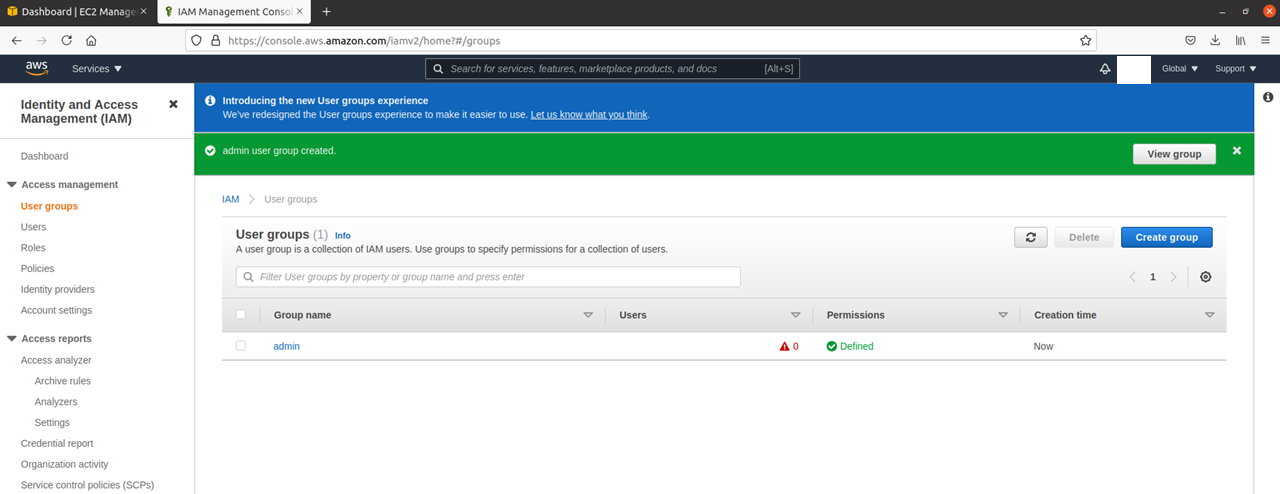Click the Create group button
1280x494 pixels.
point(1167,237)
